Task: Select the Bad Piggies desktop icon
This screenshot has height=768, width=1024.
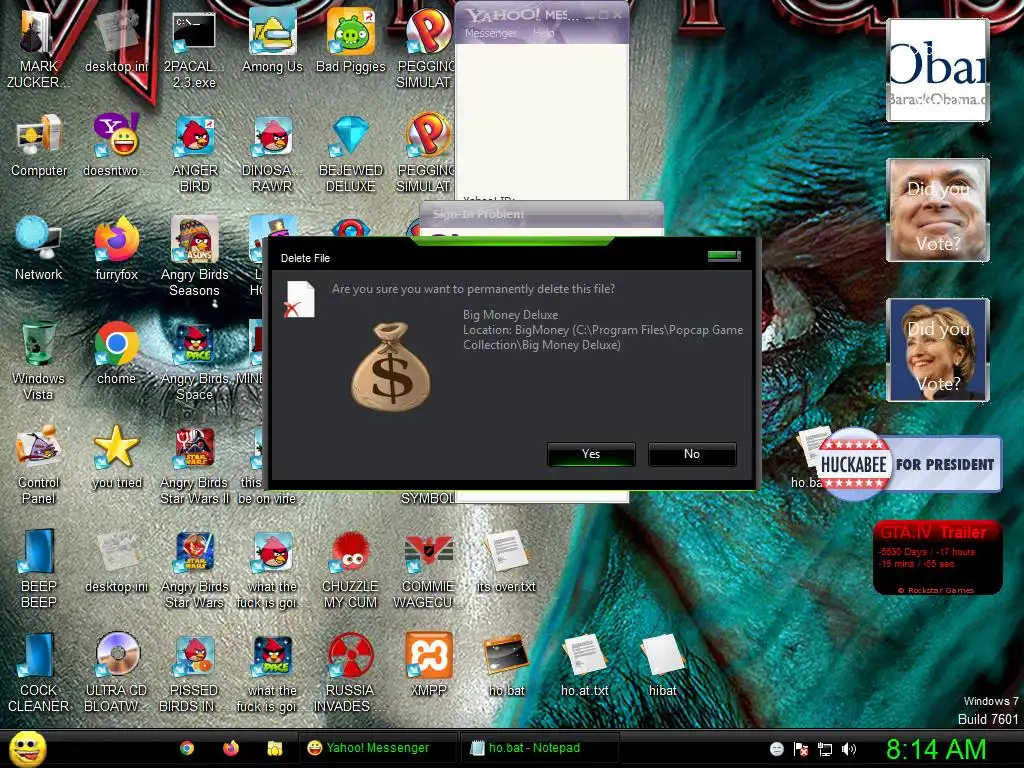Action: pos(351,41)
